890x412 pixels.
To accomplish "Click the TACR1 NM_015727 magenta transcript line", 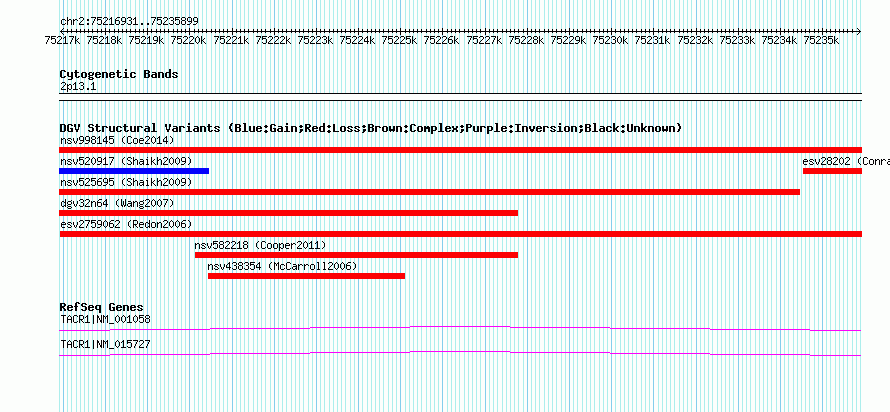I will [460, 353].
